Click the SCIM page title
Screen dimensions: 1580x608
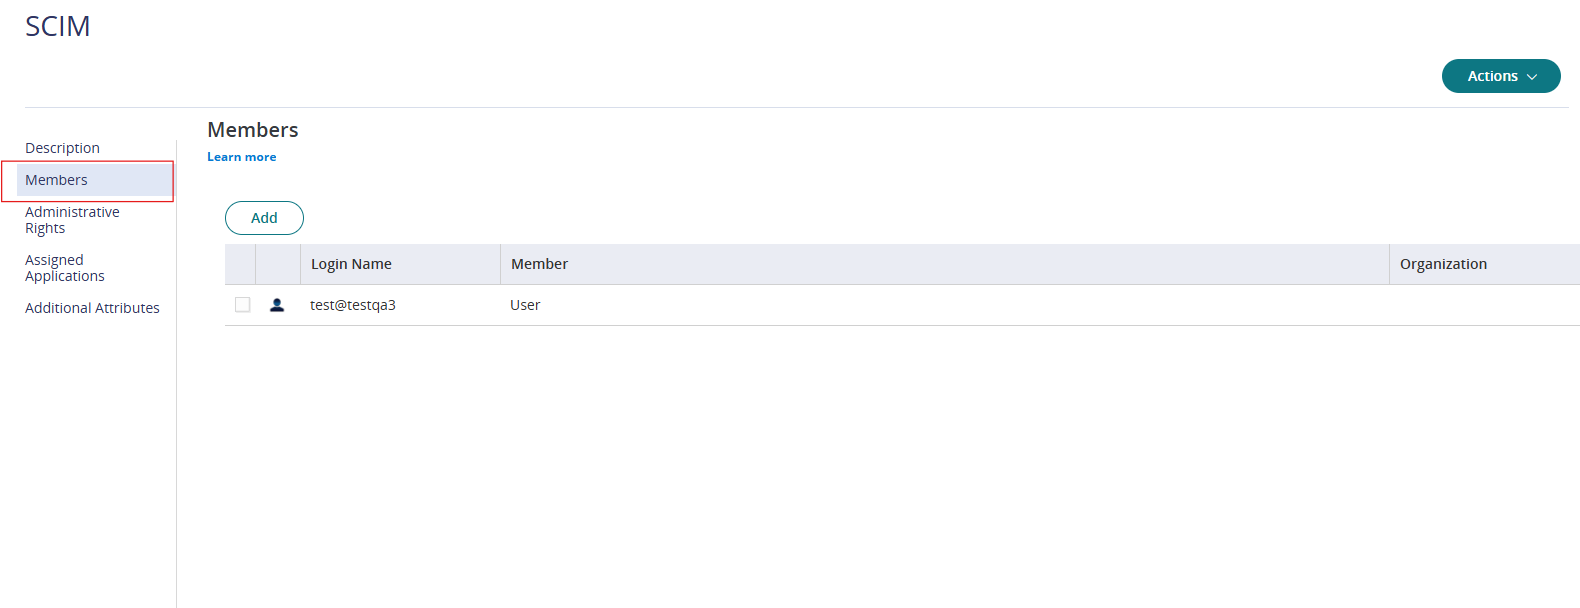coord(58,26)
